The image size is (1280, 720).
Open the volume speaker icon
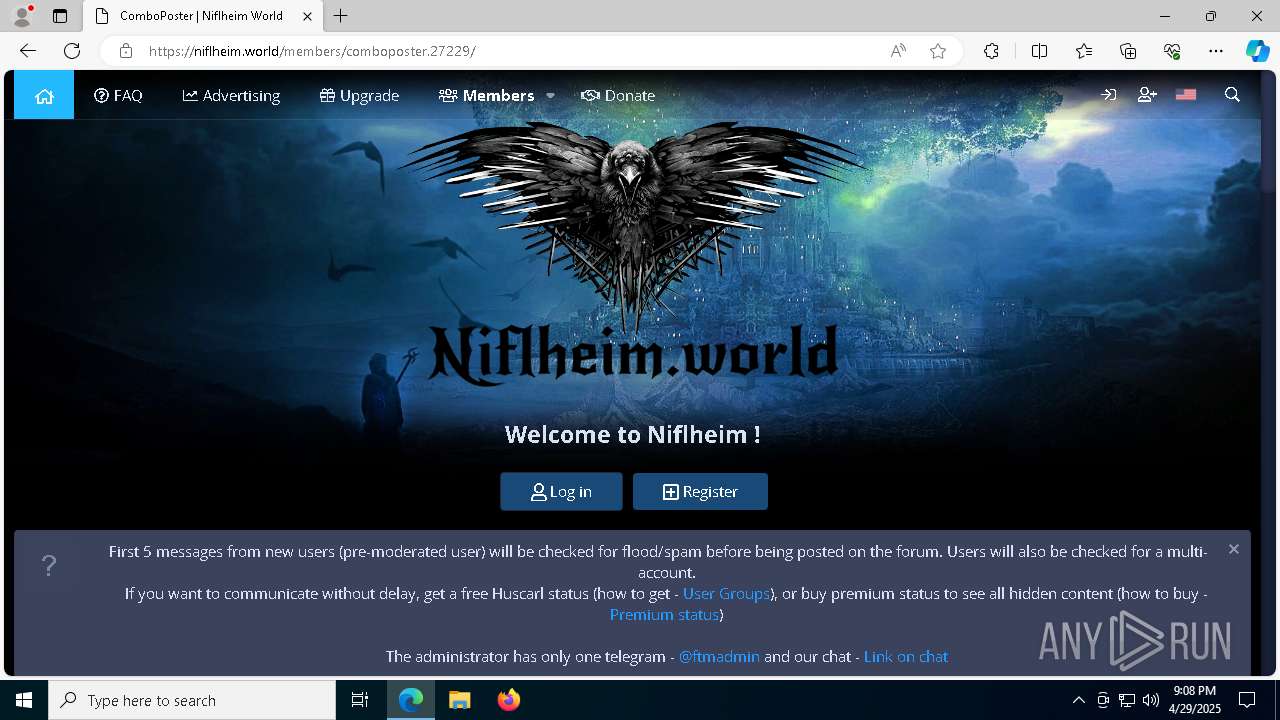(x=1151, y=700)
